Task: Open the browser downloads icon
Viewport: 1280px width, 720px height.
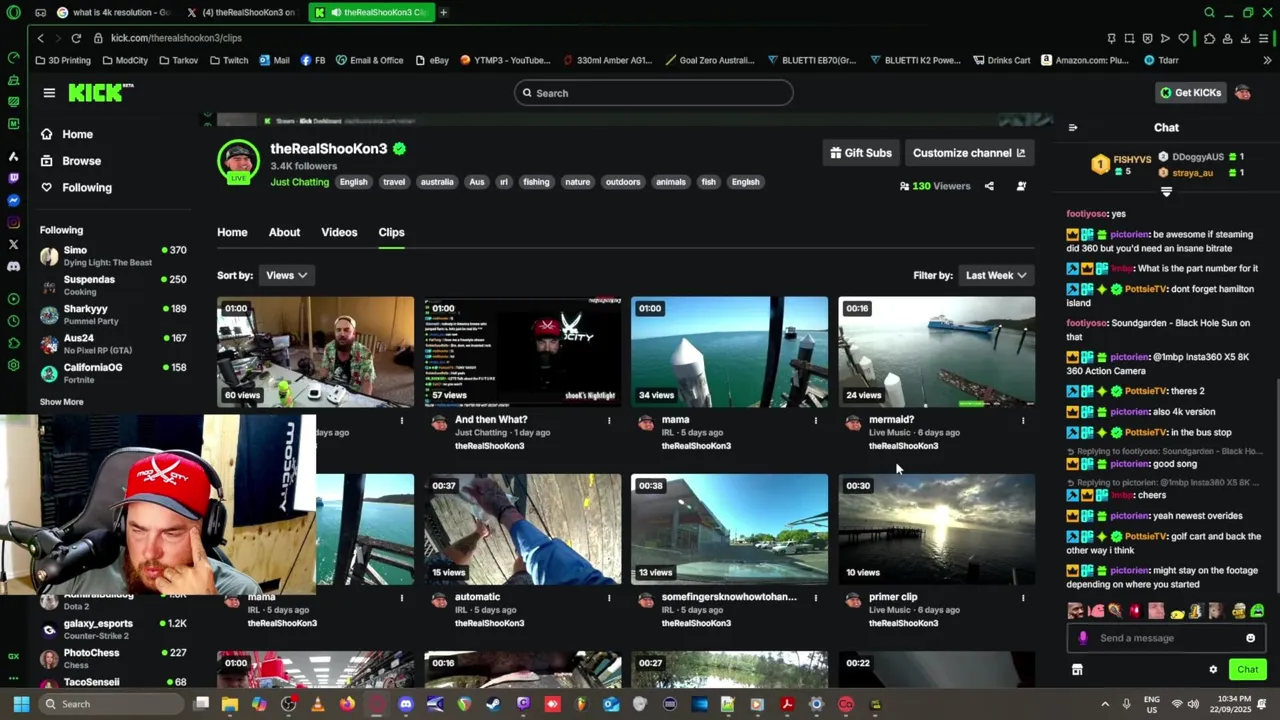Action: coord(1246,38)
